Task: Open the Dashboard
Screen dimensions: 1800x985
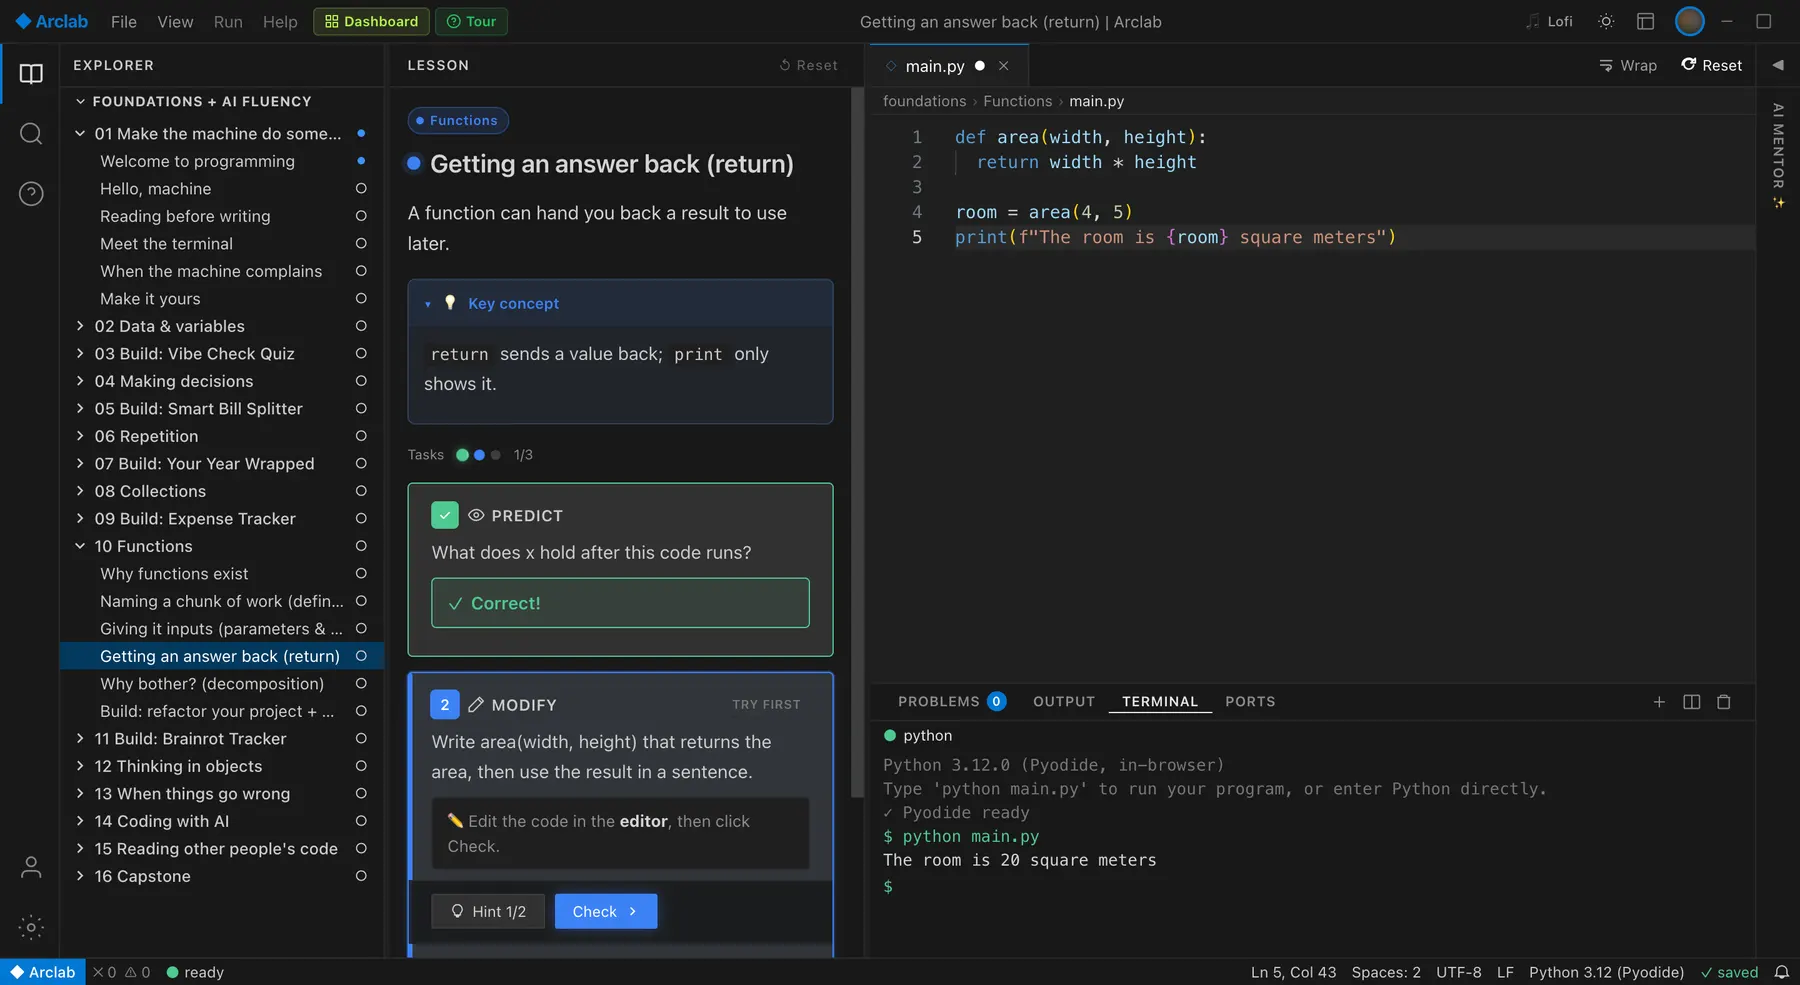Action: 372,21
